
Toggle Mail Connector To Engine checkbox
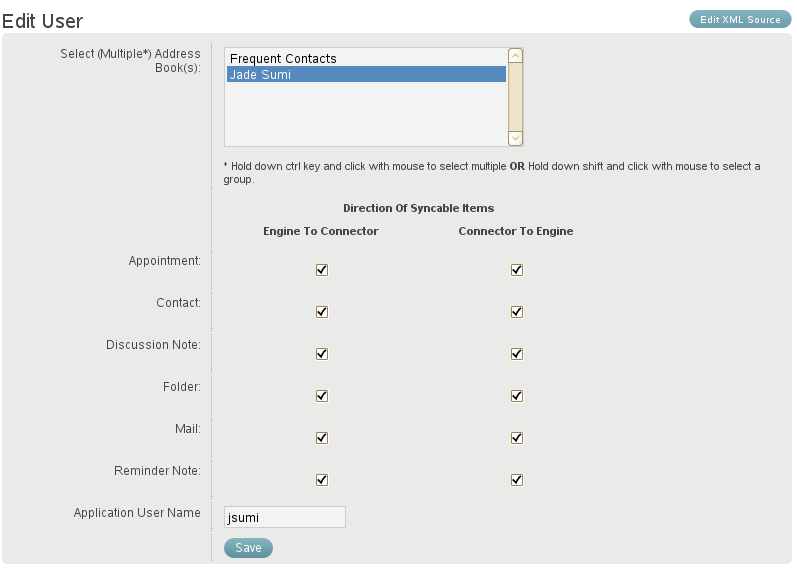pyautogui.click(x=517, y=438)
